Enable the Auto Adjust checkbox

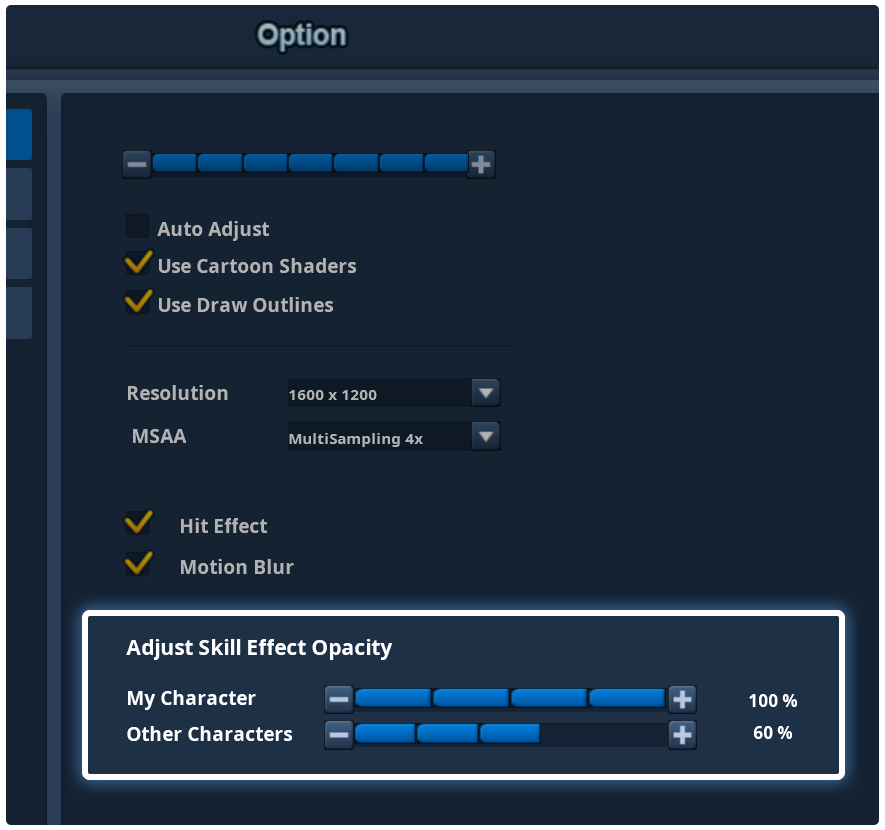coord(138,226)
